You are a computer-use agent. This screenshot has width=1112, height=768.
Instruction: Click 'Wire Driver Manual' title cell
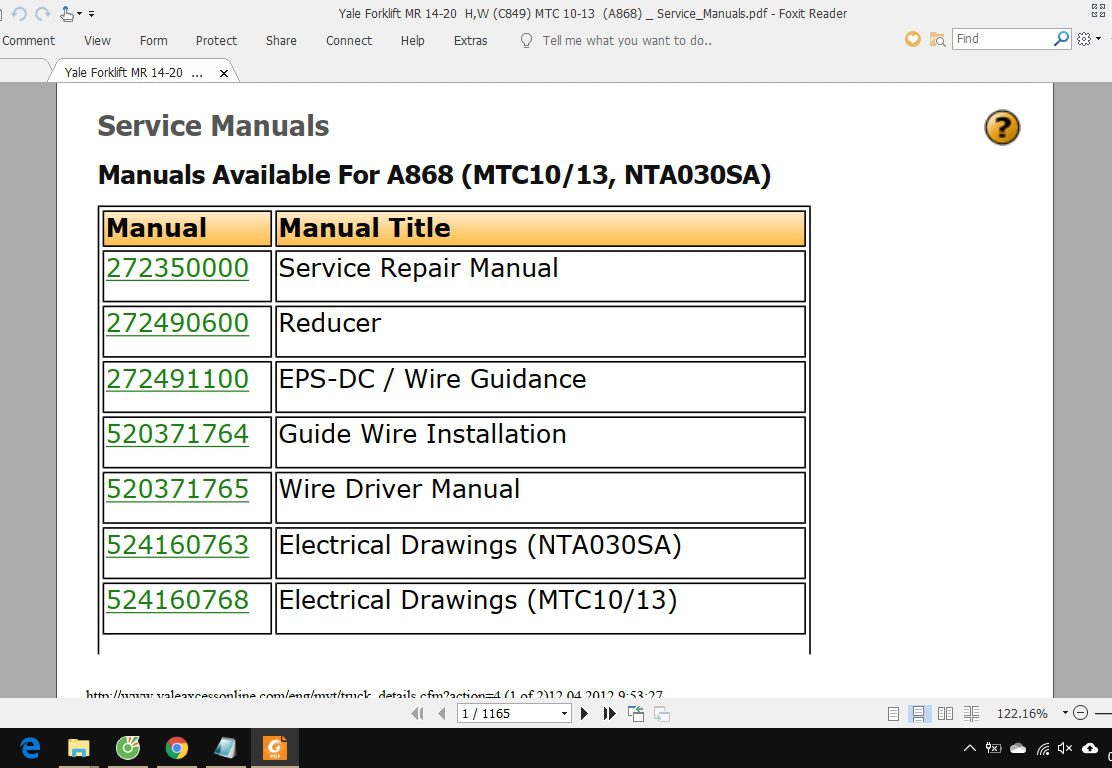(540, 497)
